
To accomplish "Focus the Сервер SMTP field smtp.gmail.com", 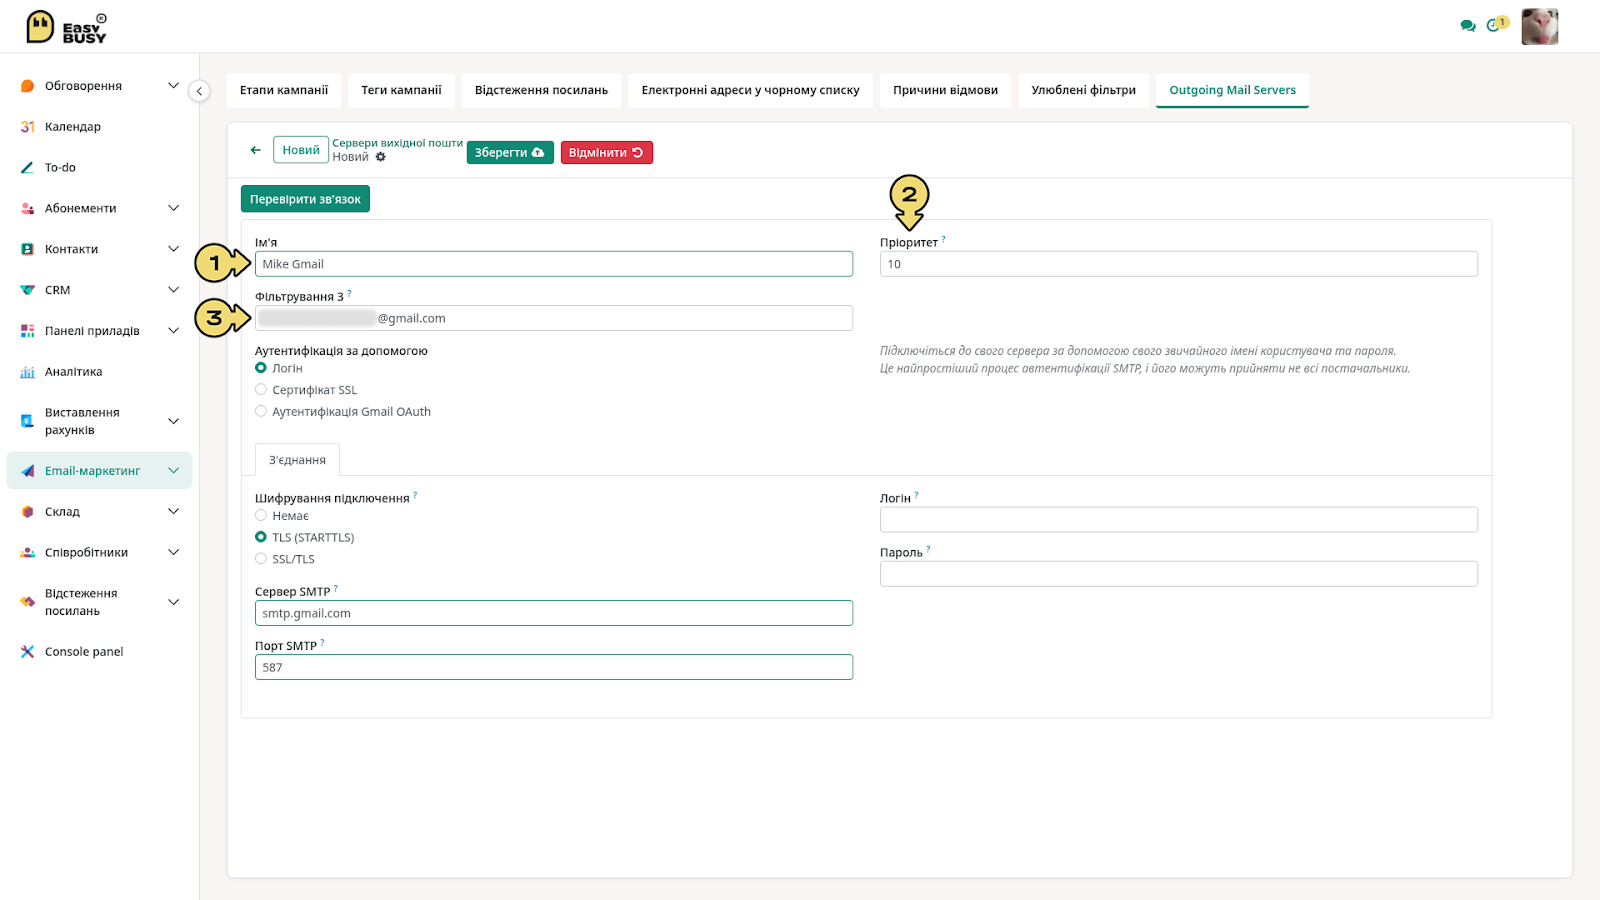I will pos(554,613).
